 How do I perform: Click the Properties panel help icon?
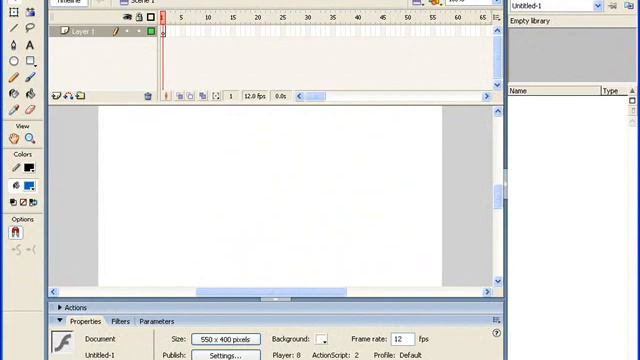point(496,333)
